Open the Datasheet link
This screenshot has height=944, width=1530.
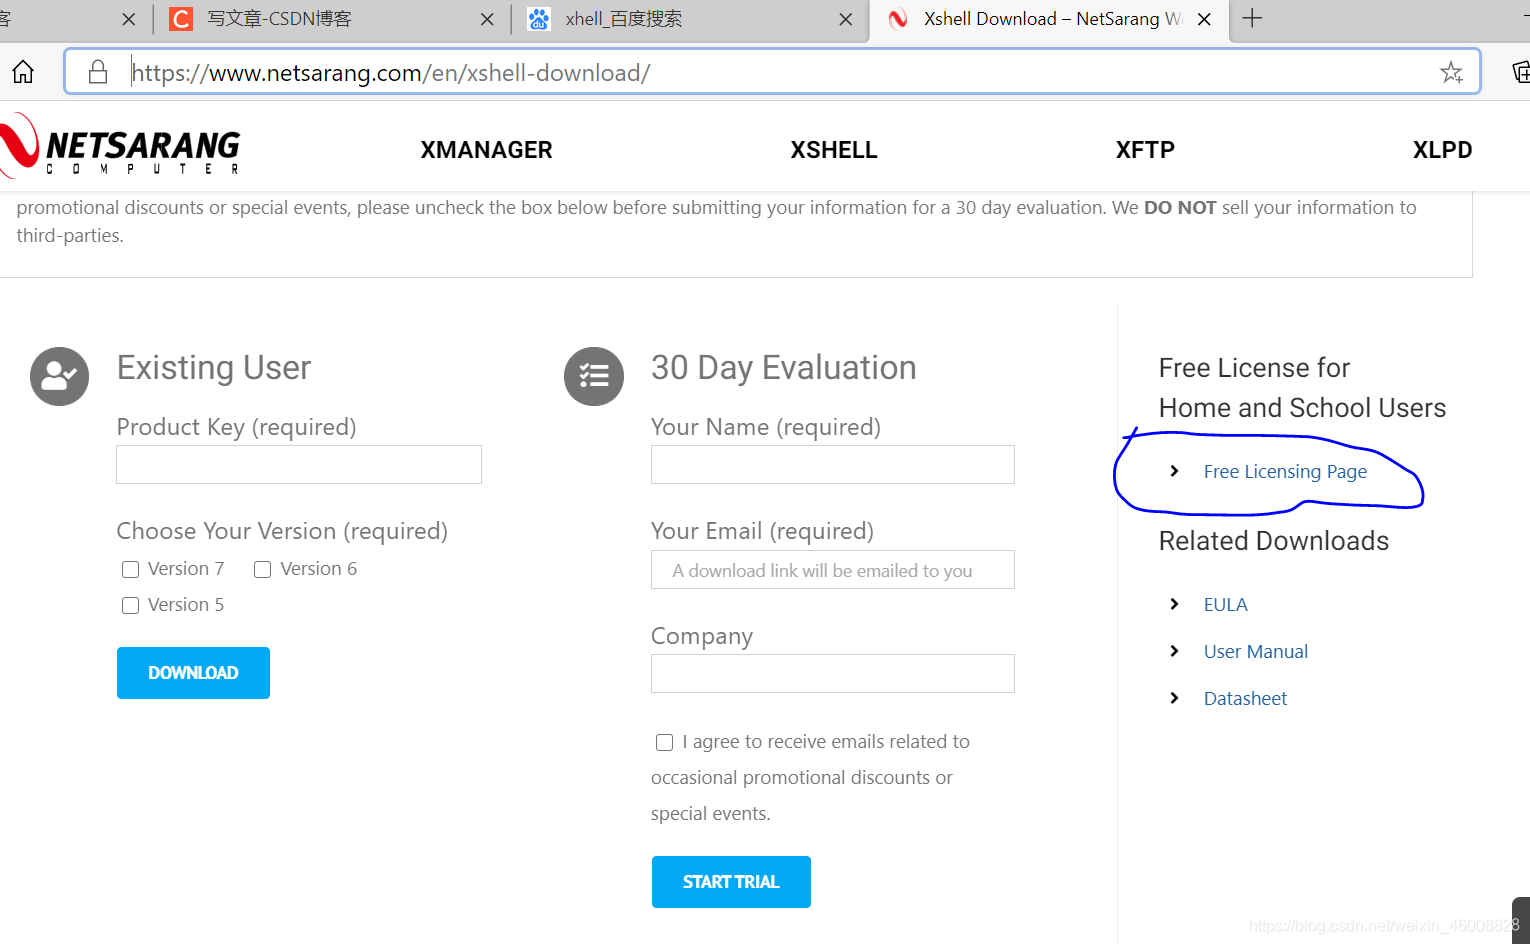pyautogui.click(x=1245, y=698)
